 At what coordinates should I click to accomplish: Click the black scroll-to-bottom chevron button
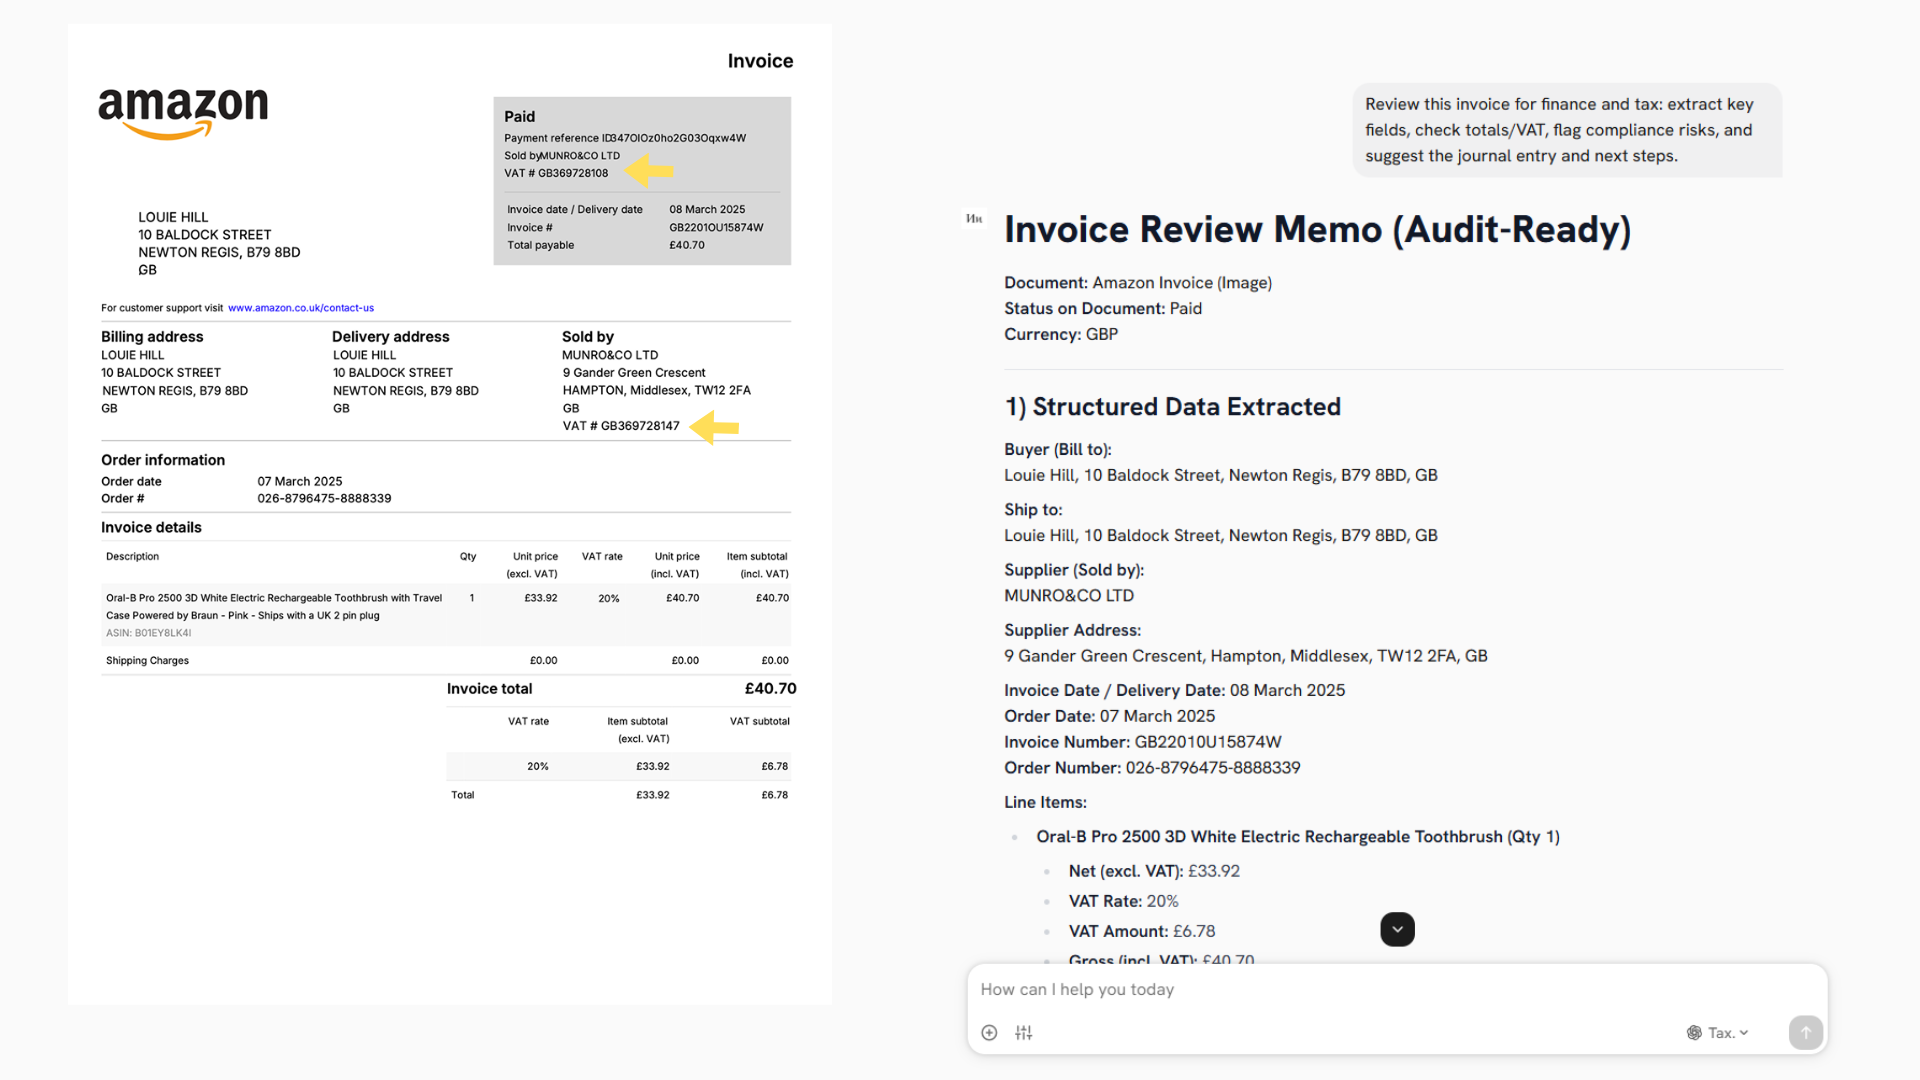[1397, 929]
